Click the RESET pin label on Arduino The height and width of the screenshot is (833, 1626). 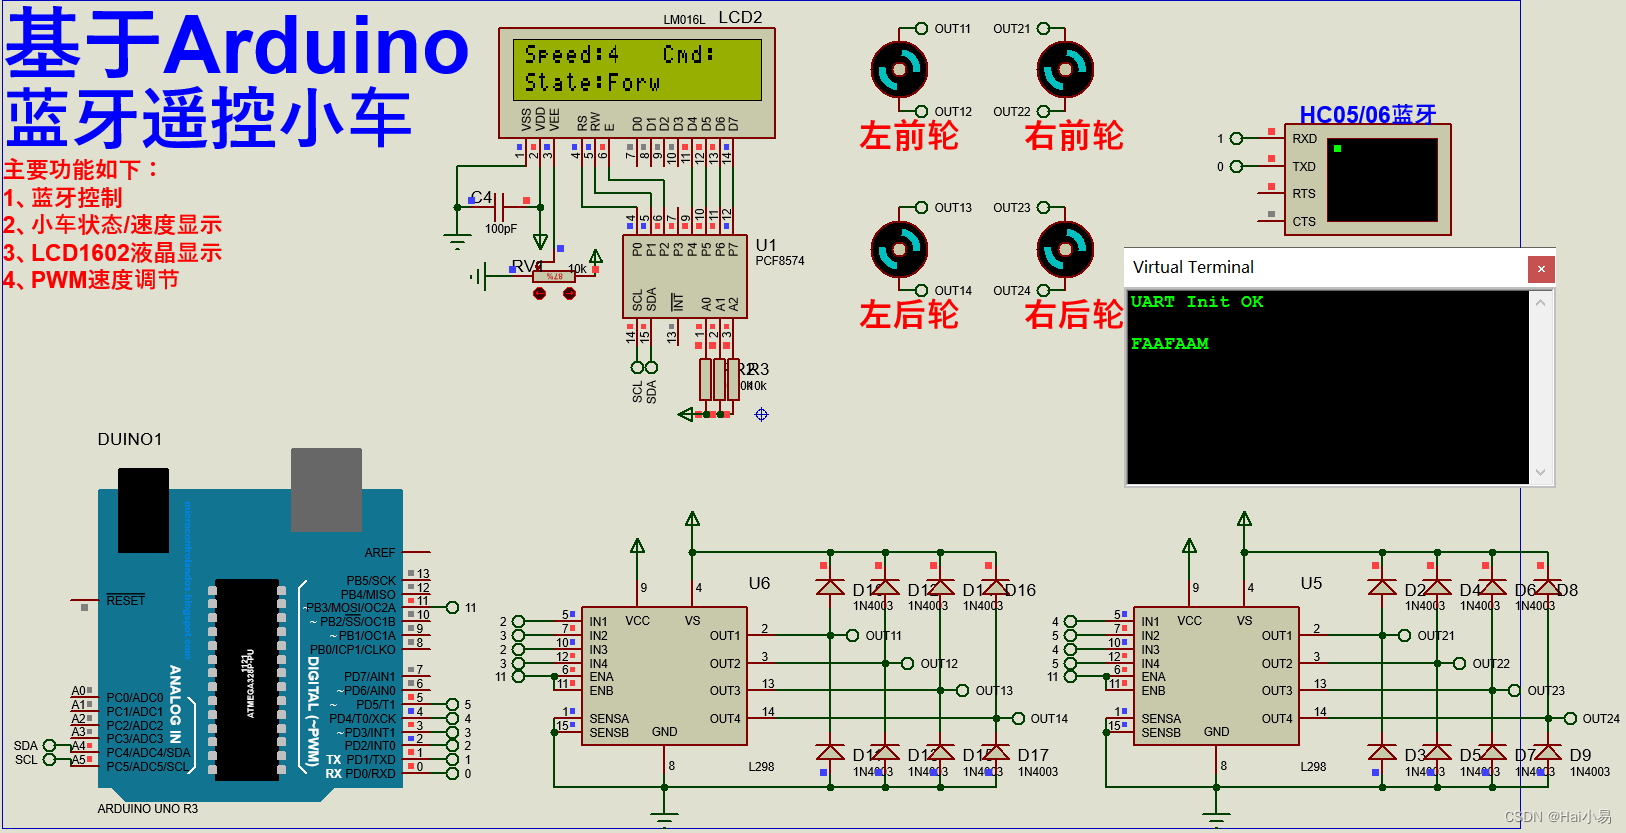[126, 600]
